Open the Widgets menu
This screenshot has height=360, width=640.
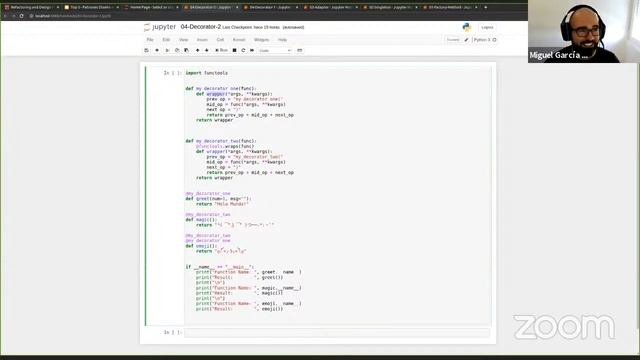pyautogui.click(x=262, y=40)
